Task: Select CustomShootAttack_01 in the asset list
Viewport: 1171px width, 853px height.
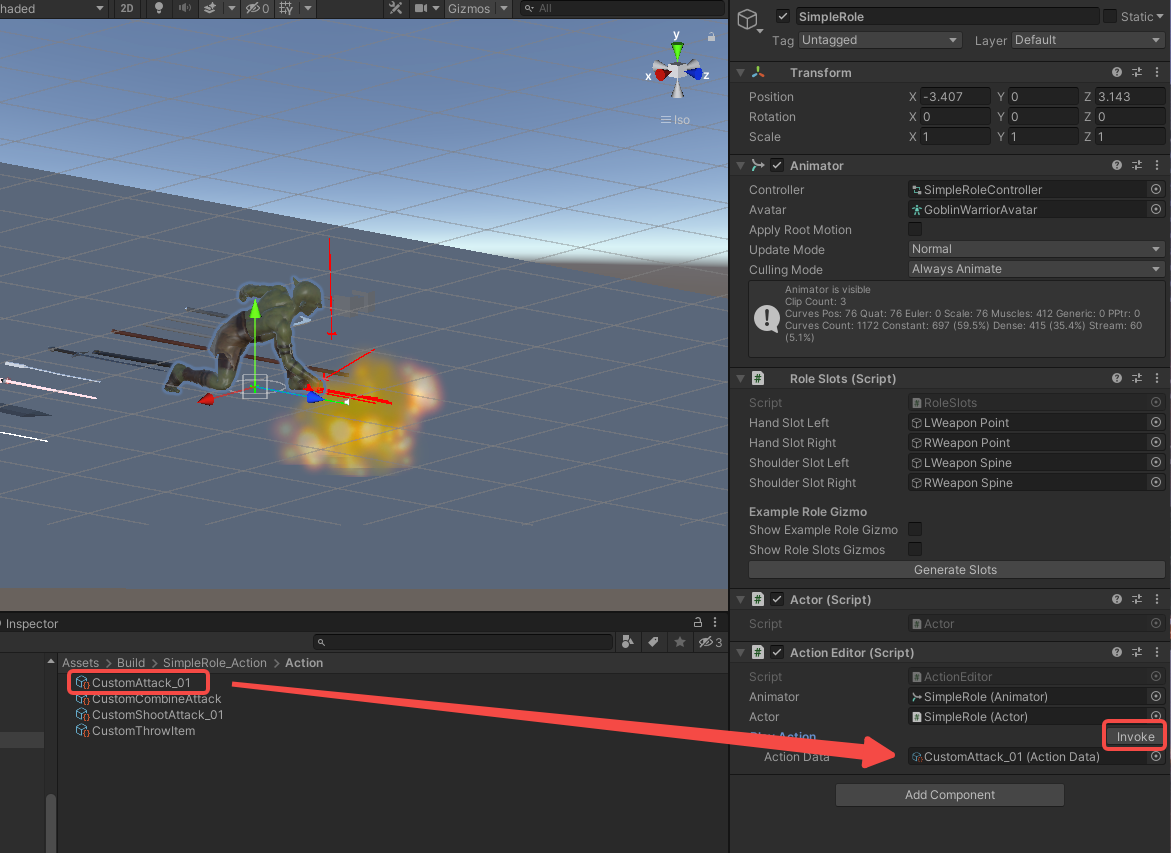Action: [157, 715]
